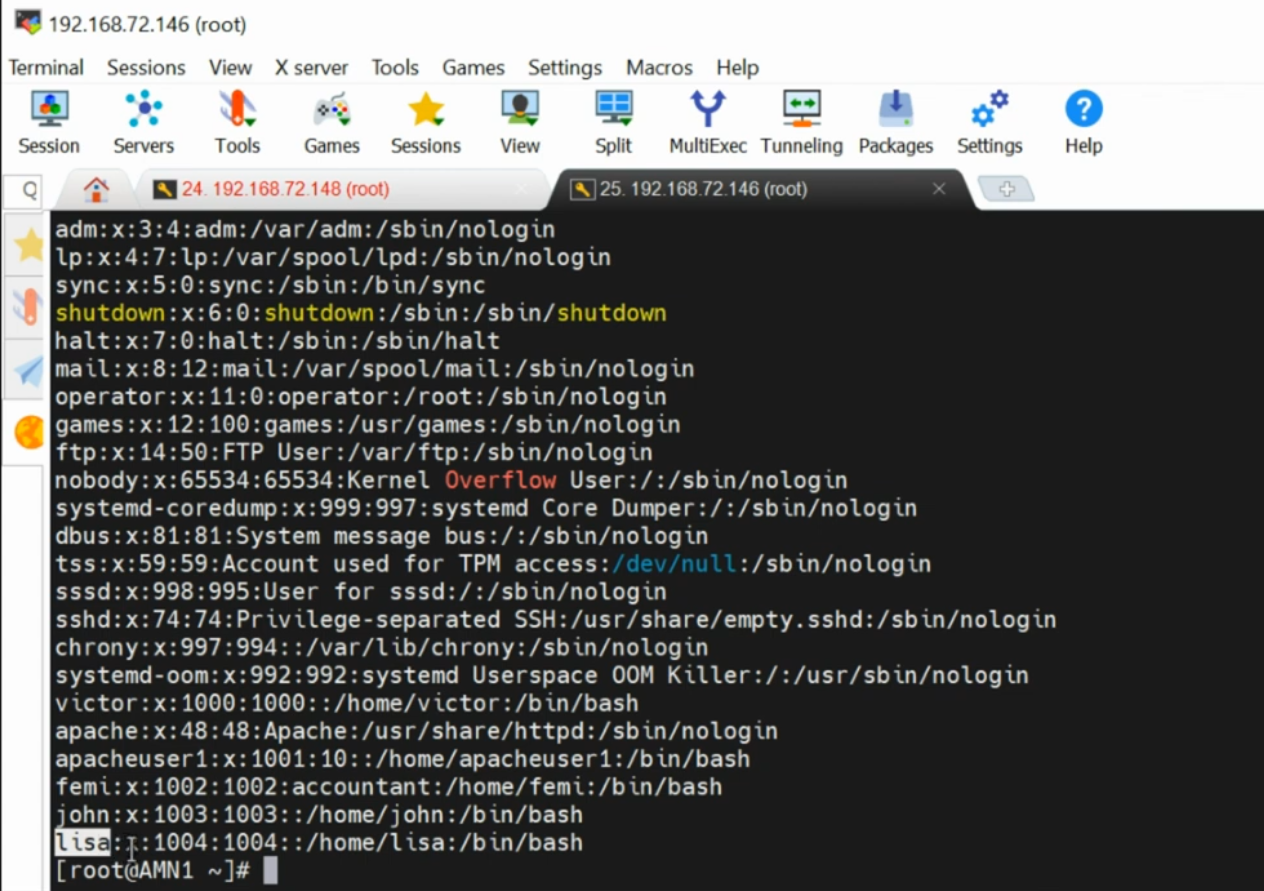Open the Tools toolbar icon
Image resolution: width=1264 pixels, height=891 pixels.
[x=237, y=120]
